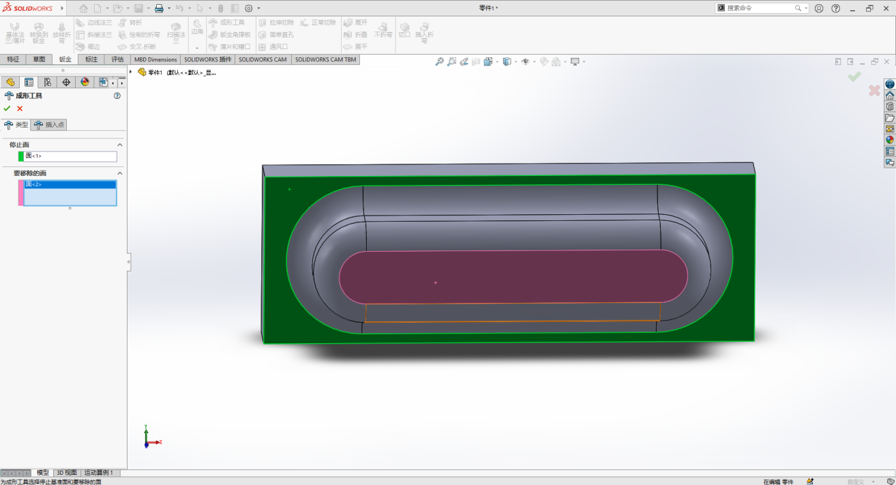Click the Rebuild traffic light icon
This screenshot has height=485, width=896.
click(x=221, y=9)
